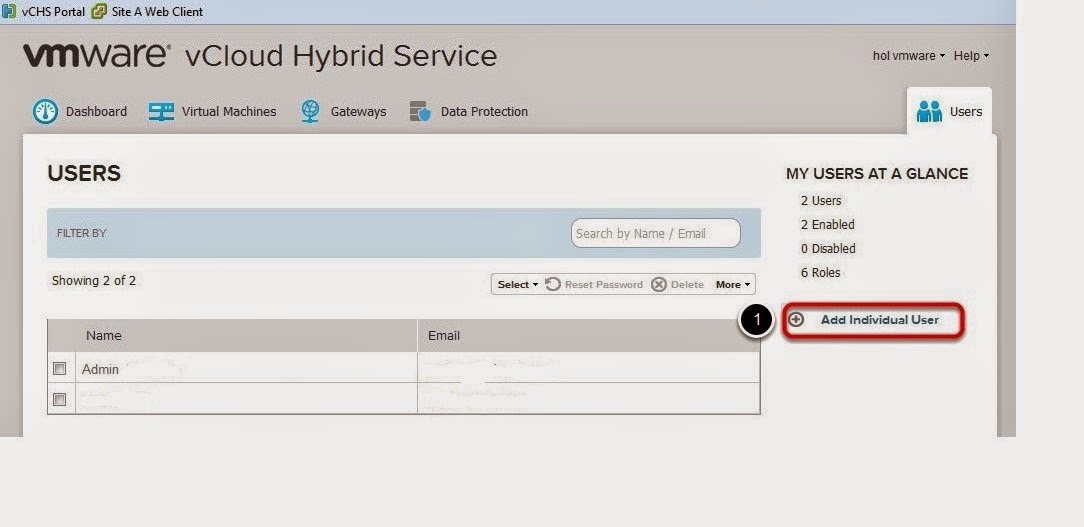Click the "2 Enabled" summary text
Screen dimensions: 1084x527
click(828, 225)
